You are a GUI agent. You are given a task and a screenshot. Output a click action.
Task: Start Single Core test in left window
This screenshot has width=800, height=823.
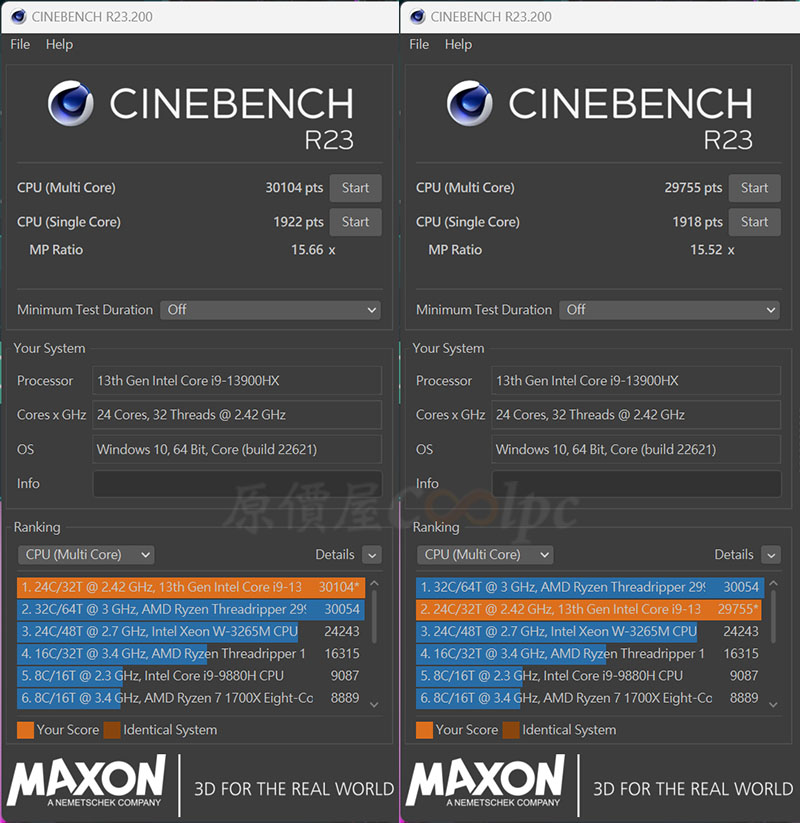click(355, 222)
